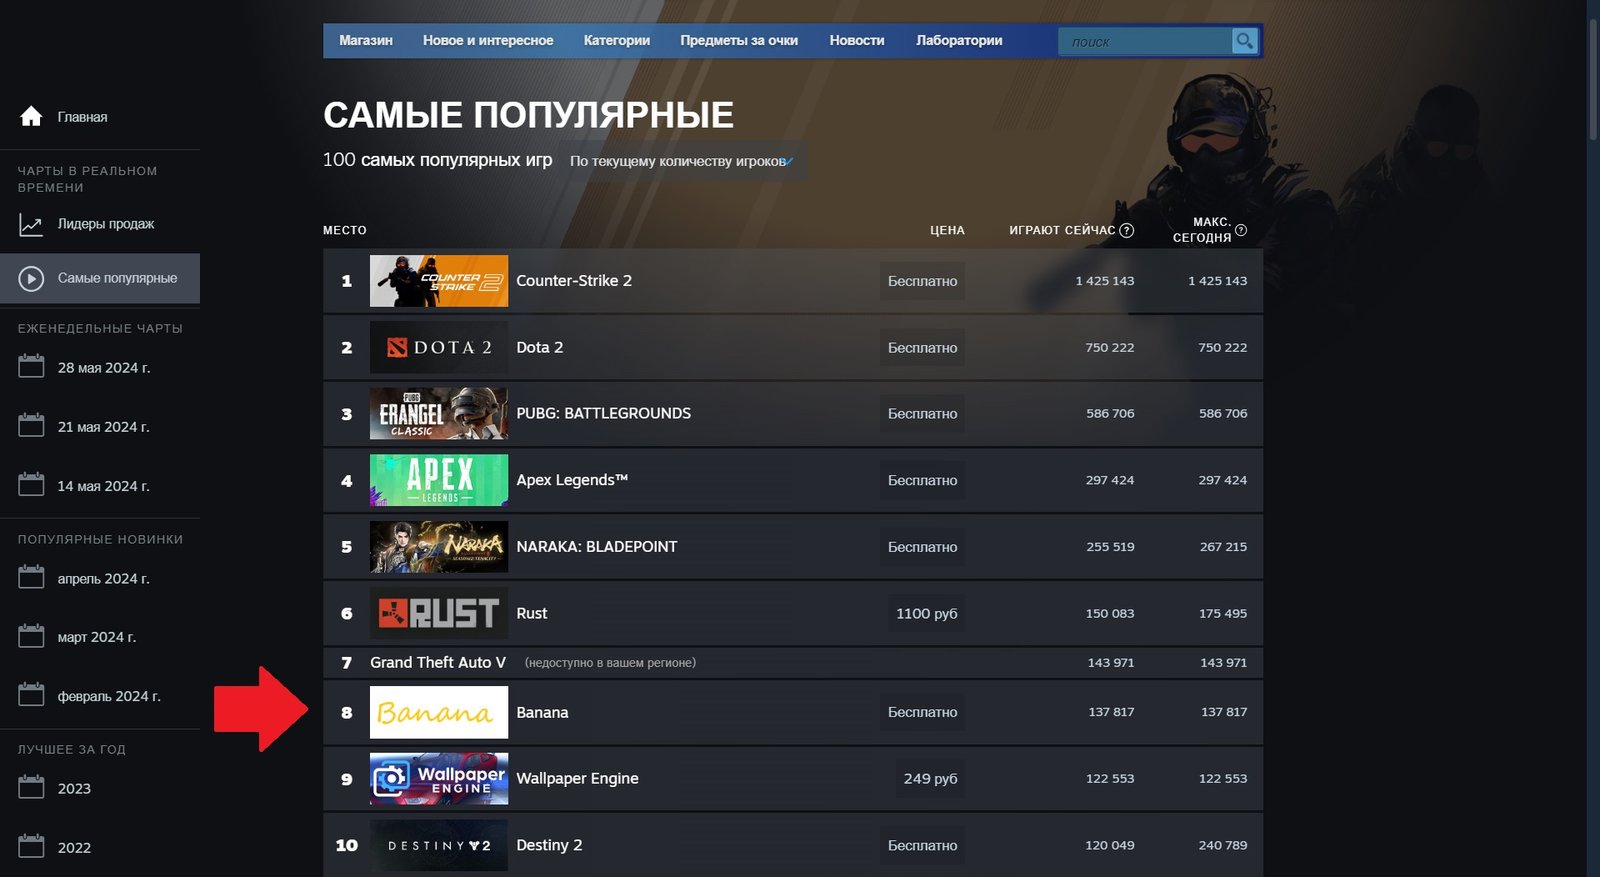Click the help icon next to Играют сейчас
Screen dimensions: 1600x877
coord(1127,230)
